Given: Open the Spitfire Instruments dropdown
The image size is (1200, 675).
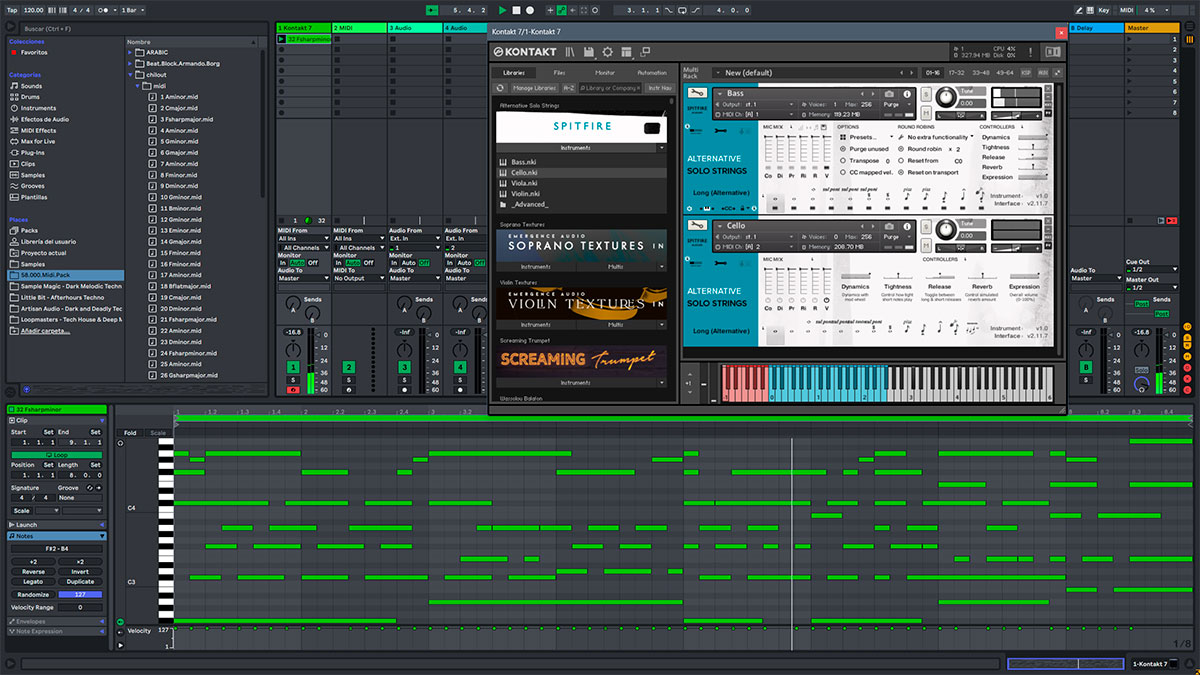Looking at the screenshot, I should [581, 148].
